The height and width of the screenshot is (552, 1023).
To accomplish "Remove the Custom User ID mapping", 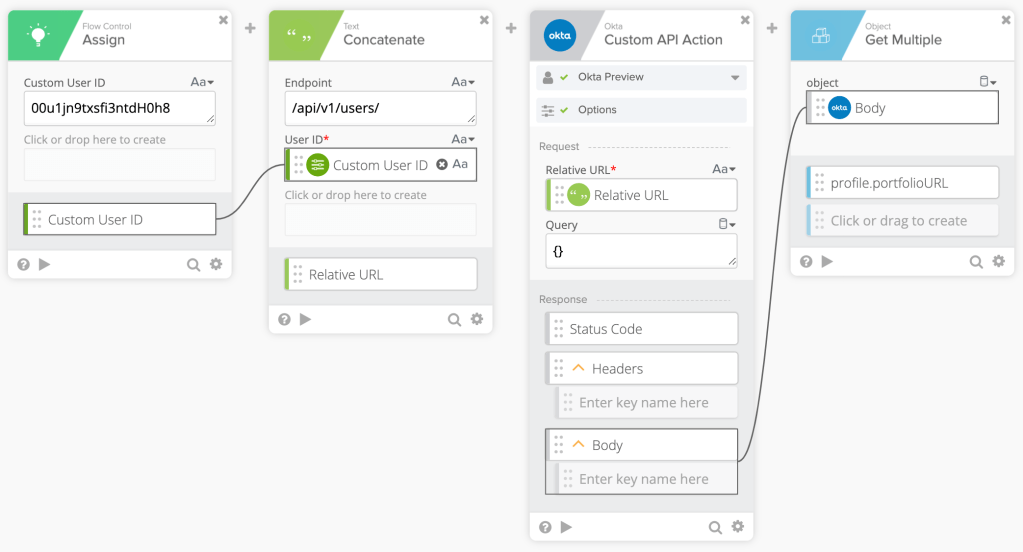I will 442,165.
